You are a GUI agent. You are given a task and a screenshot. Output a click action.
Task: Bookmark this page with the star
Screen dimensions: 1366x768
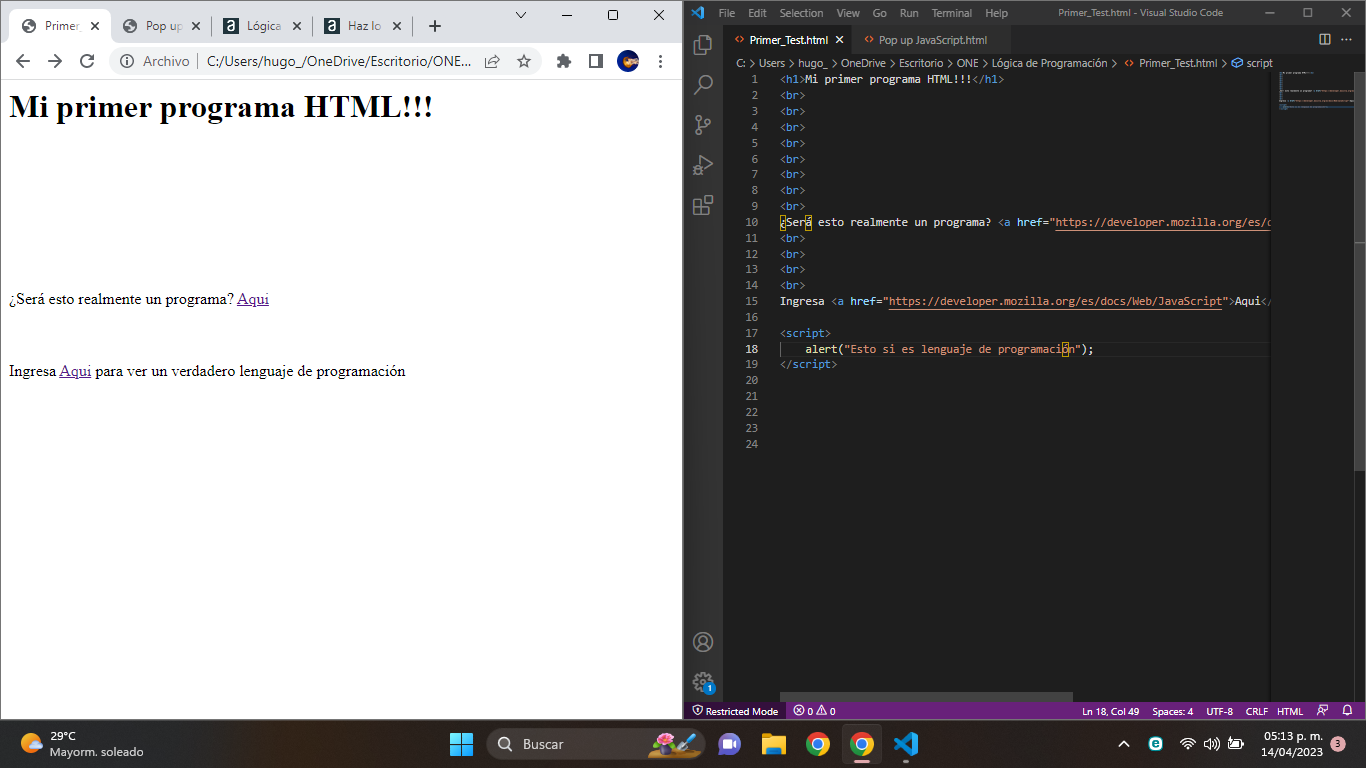point(523,61)
